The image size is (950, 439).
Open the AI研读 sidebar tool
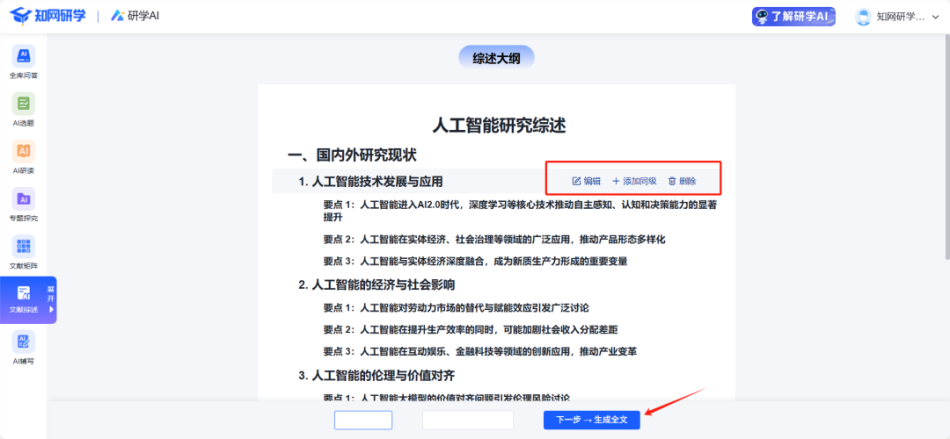(23, 156)
